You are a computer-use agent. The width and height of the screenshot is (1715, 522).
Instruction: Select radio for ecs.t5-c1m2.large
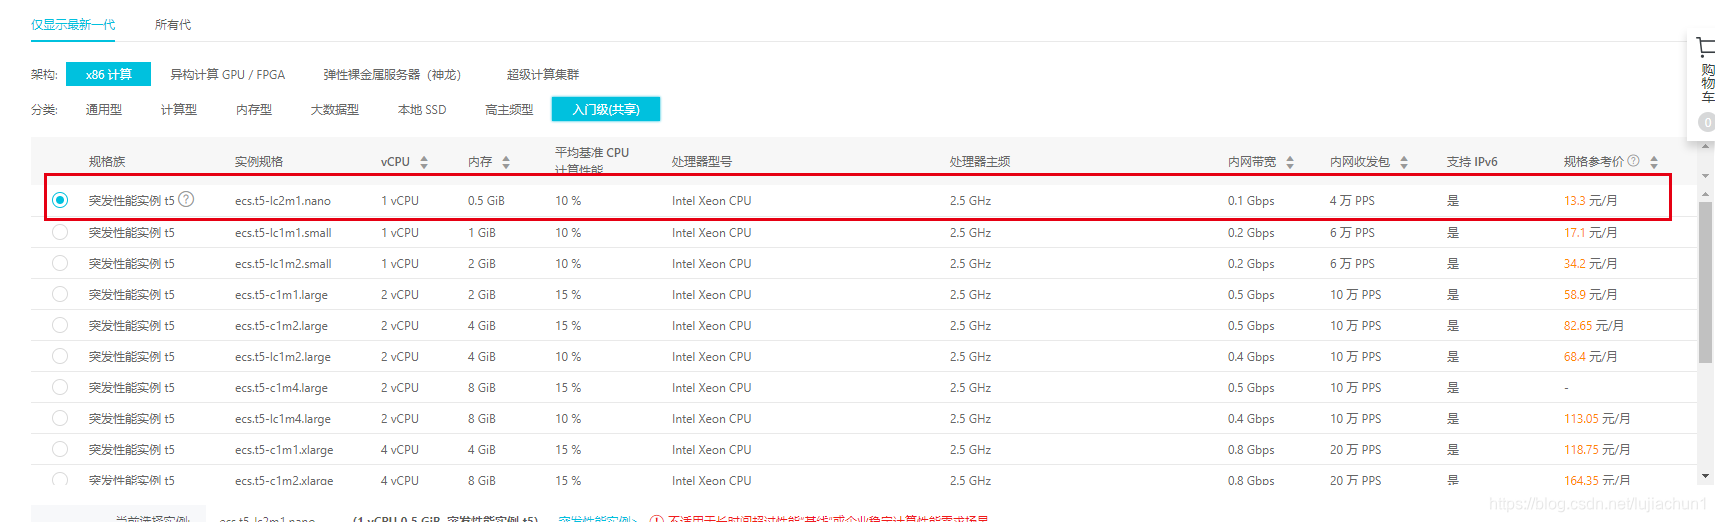pyautogui.click(x=60, y=325)
